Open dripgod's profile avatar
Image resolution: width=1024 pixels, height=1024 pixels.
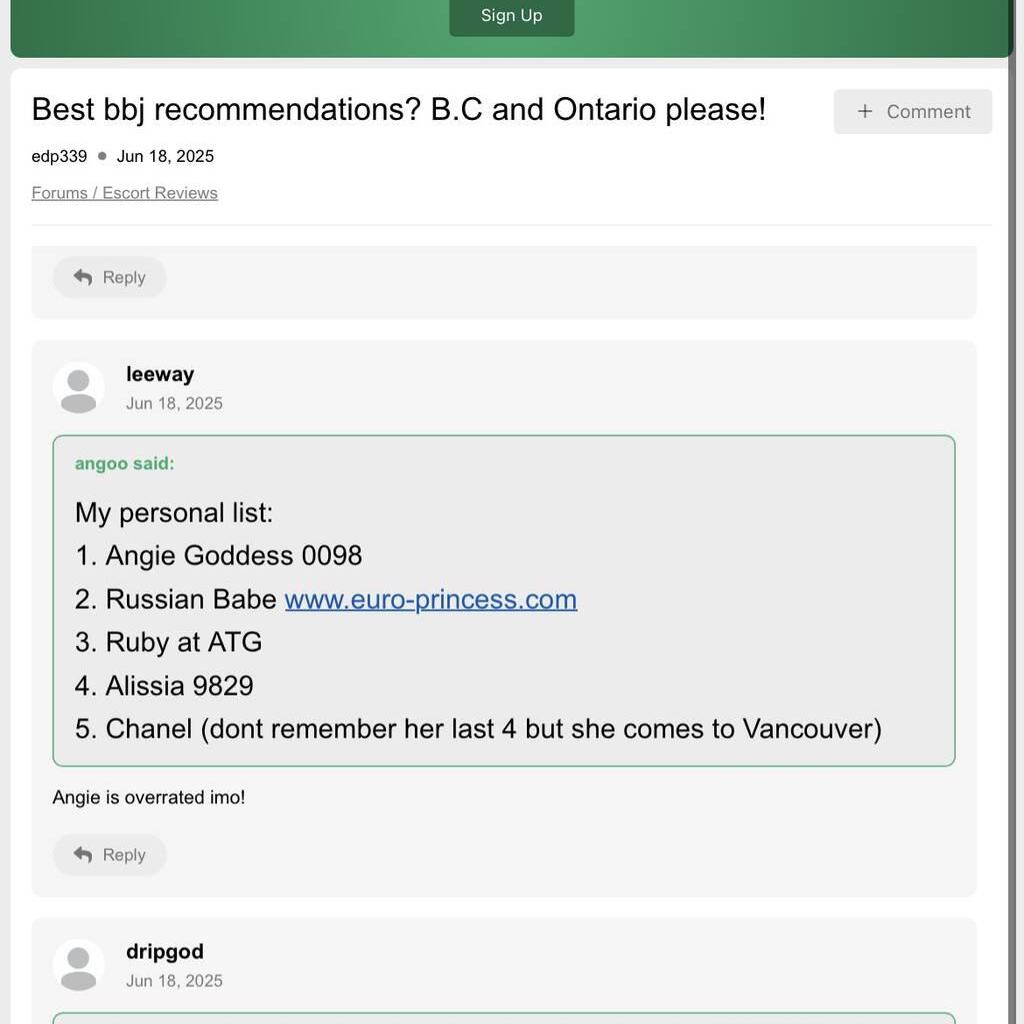coord(78,965)
